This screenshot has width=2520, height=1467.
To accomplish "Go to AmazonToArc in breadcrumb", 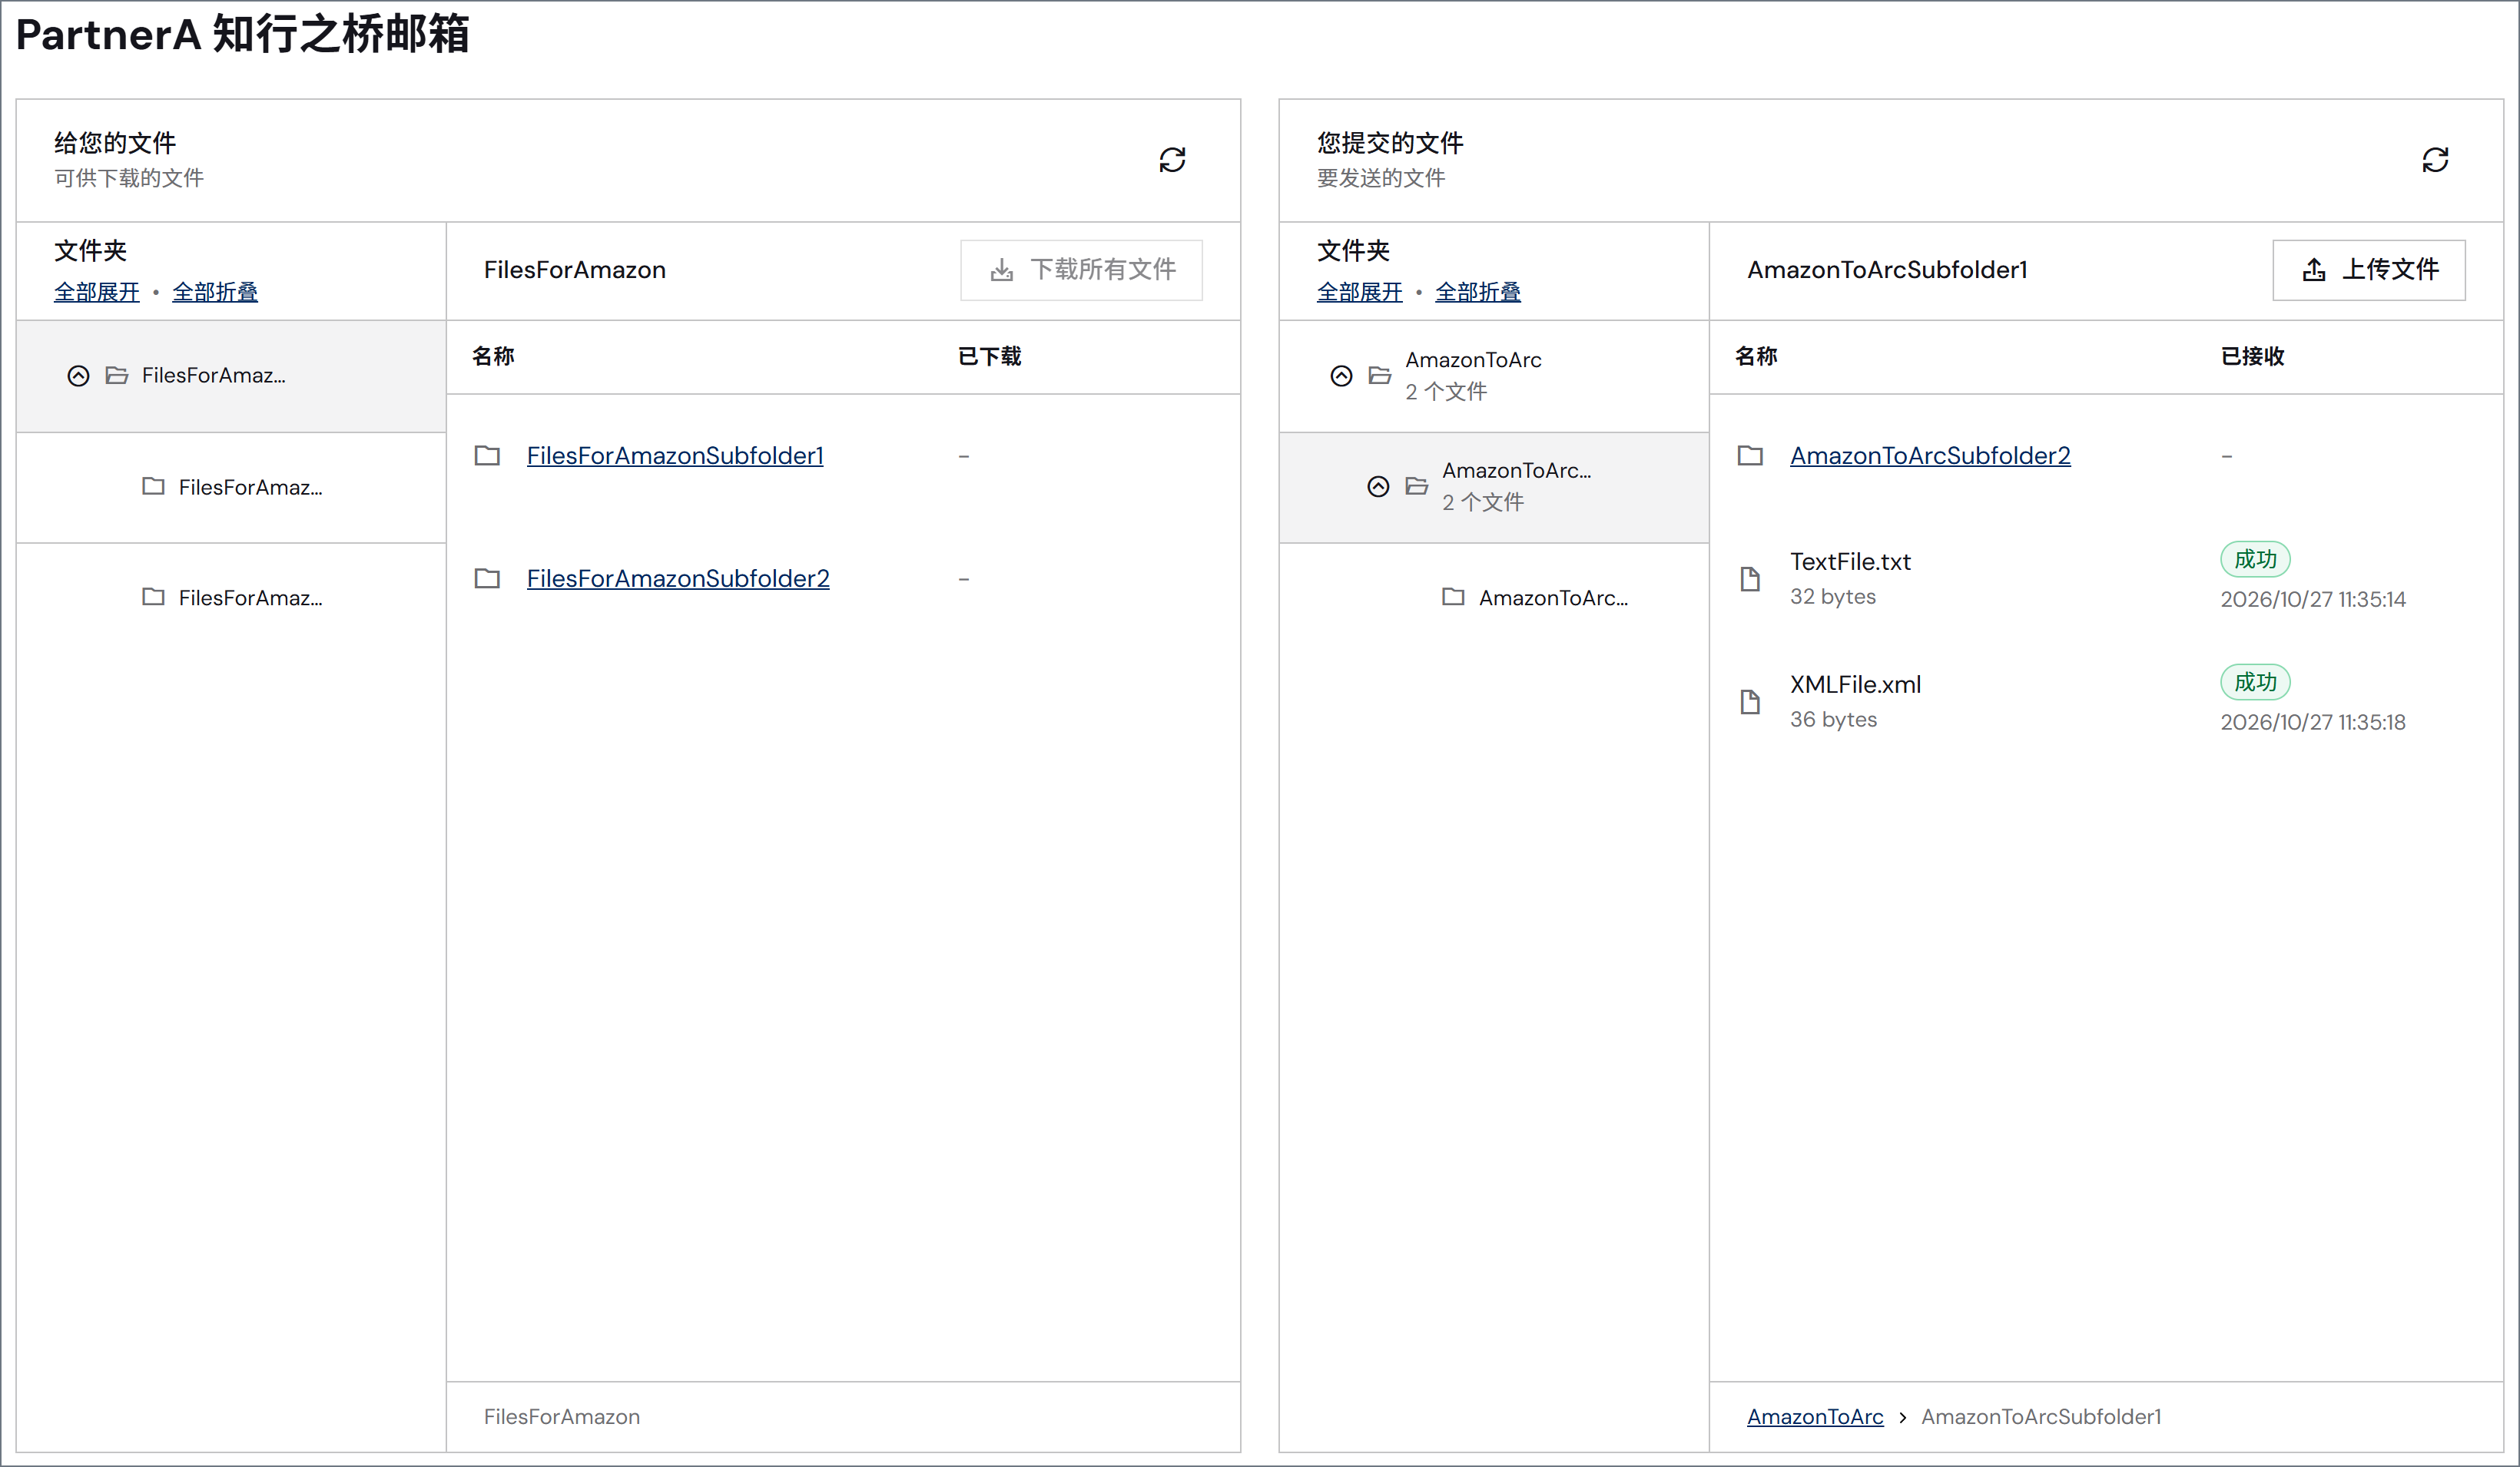I will [1815, 1416].
